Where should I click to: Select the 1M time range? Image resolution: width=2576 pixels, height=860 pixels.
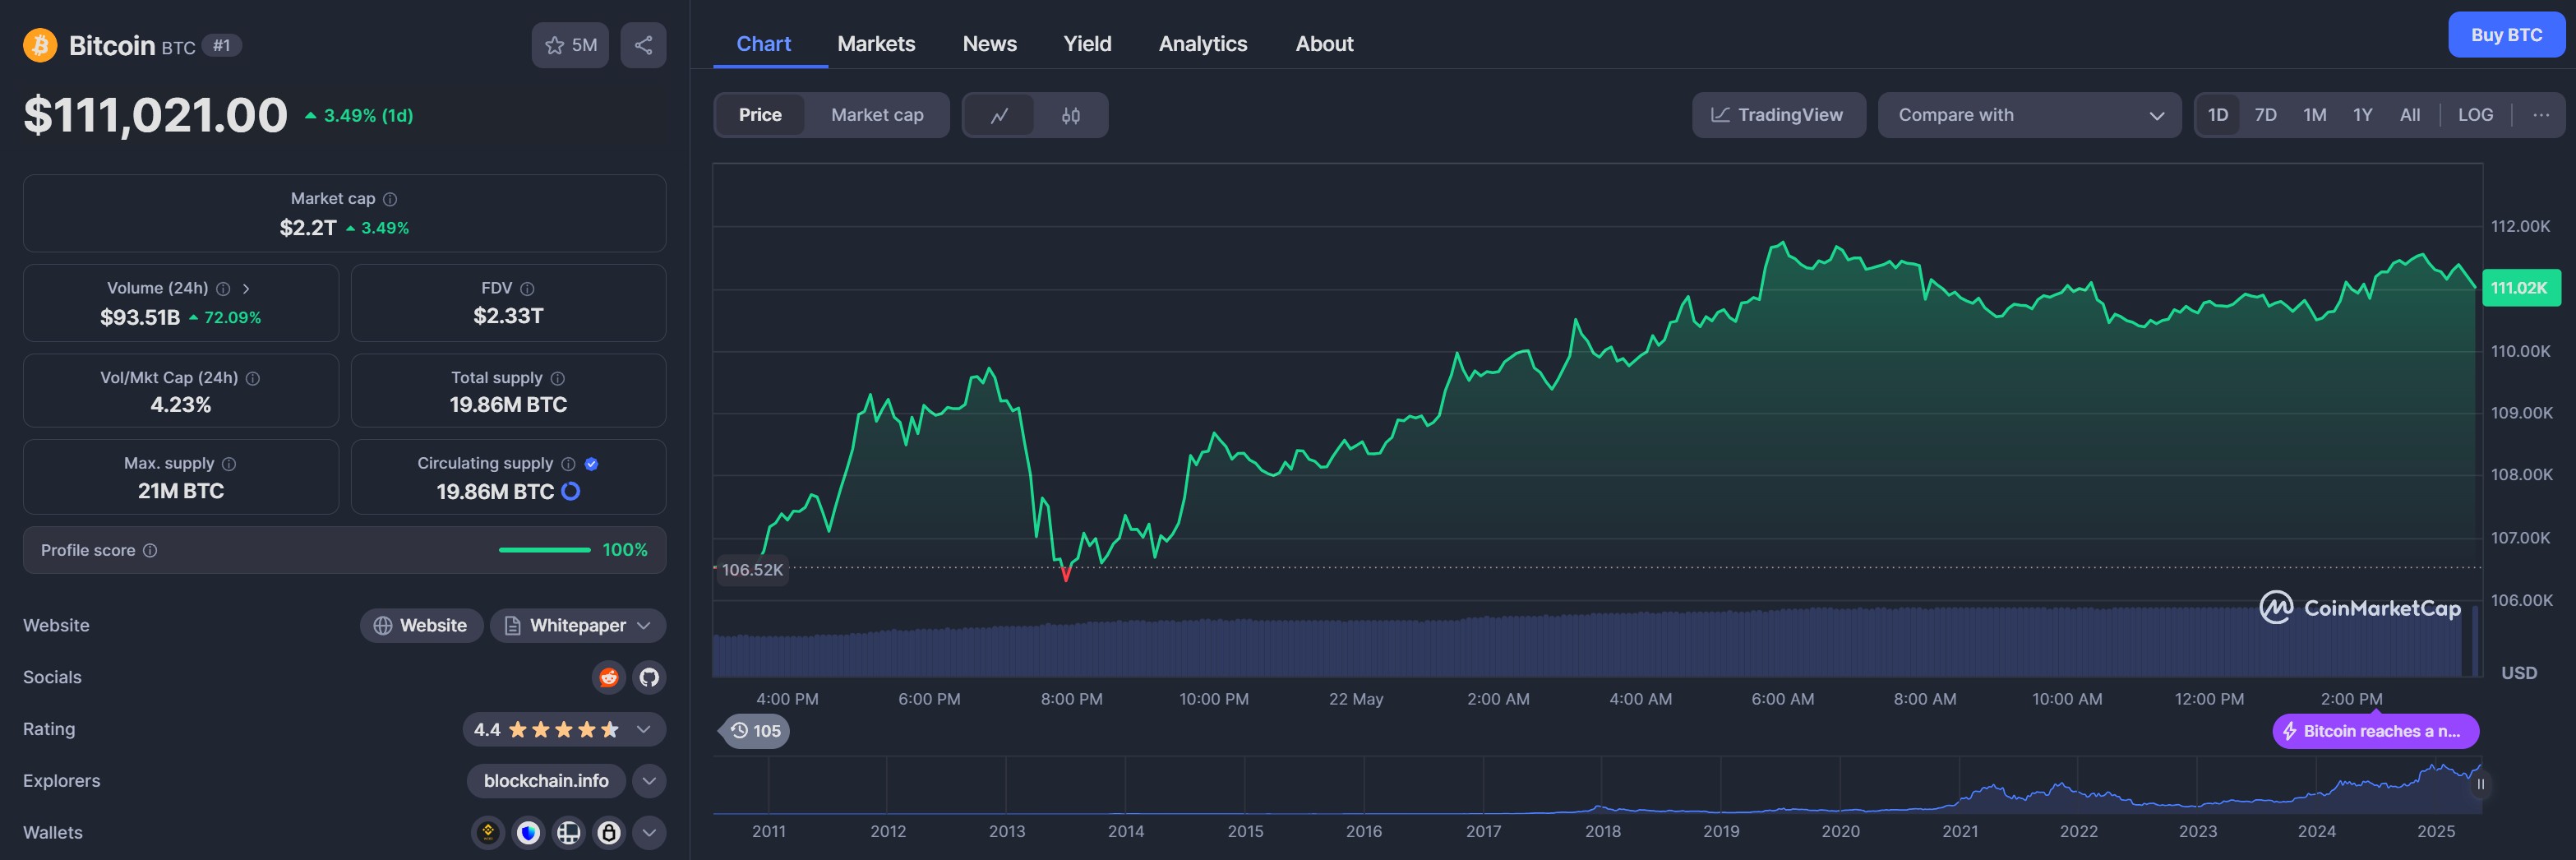[2314, 115]
